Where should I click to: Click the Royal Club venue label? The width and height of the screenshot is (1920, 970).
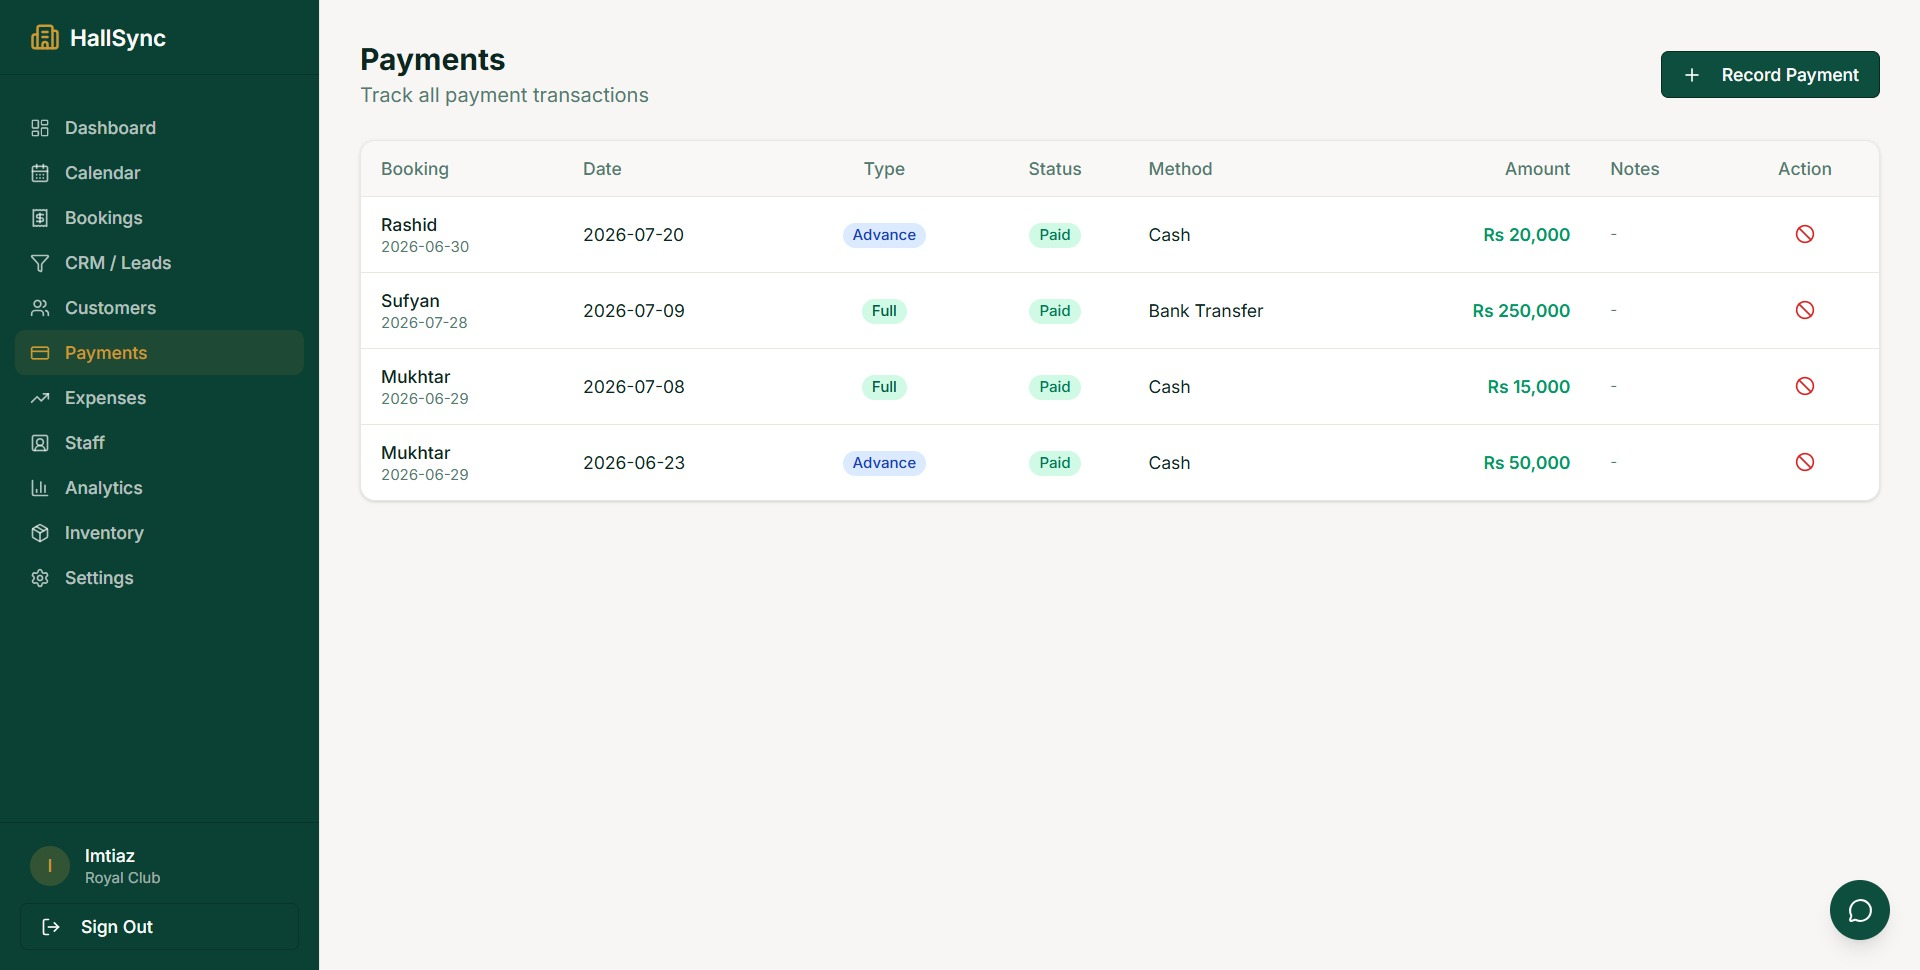[123, 878]
